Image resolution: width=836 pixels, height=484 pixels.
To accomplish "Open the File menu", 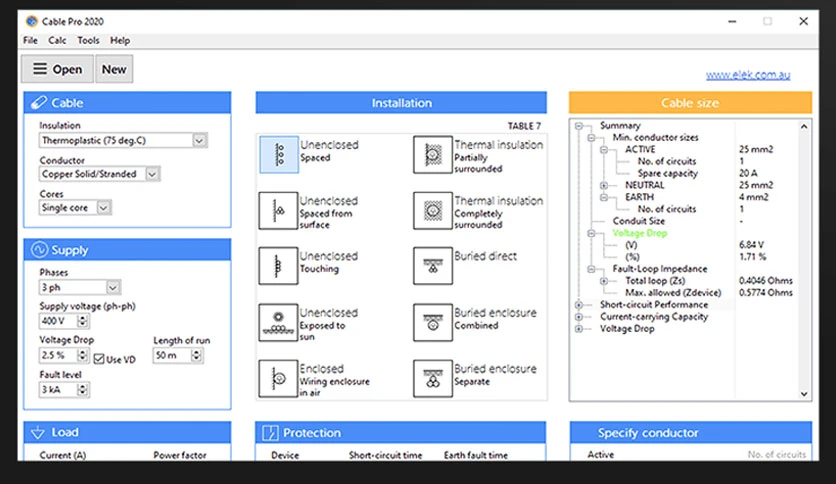I will pos(30,41).
